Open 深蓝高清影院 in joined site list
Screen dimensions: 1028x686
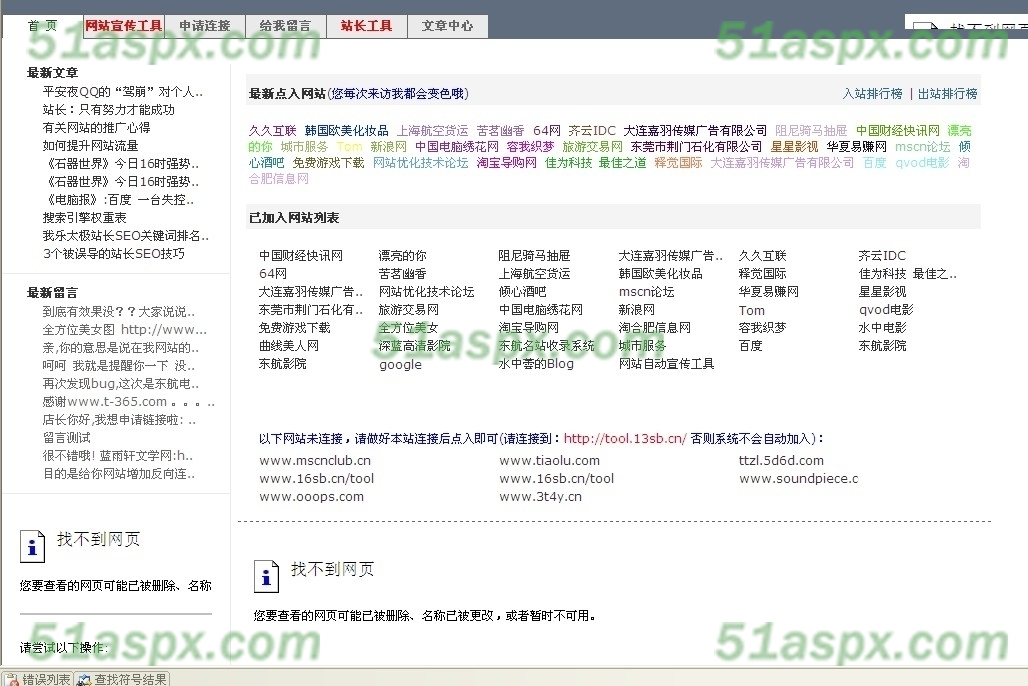[x=415, y=346]
